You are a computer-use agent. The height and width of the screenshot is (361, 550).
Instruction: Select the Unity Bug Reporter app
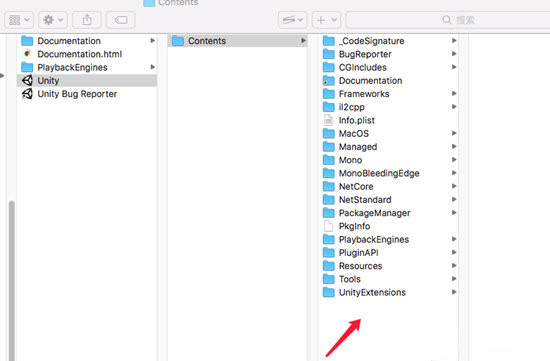click(69, 94)
